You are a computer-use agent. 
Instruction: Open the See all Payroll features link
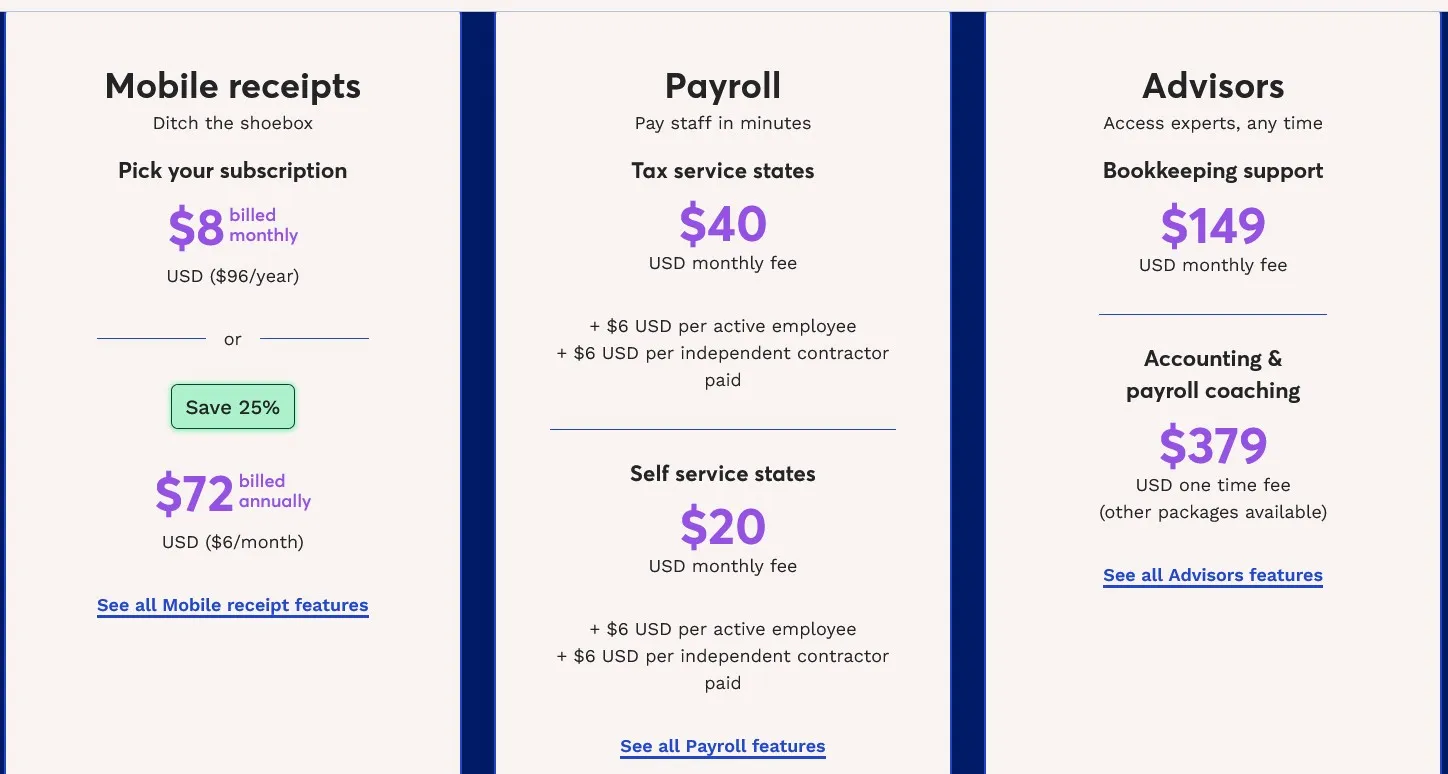click(723, 746)
